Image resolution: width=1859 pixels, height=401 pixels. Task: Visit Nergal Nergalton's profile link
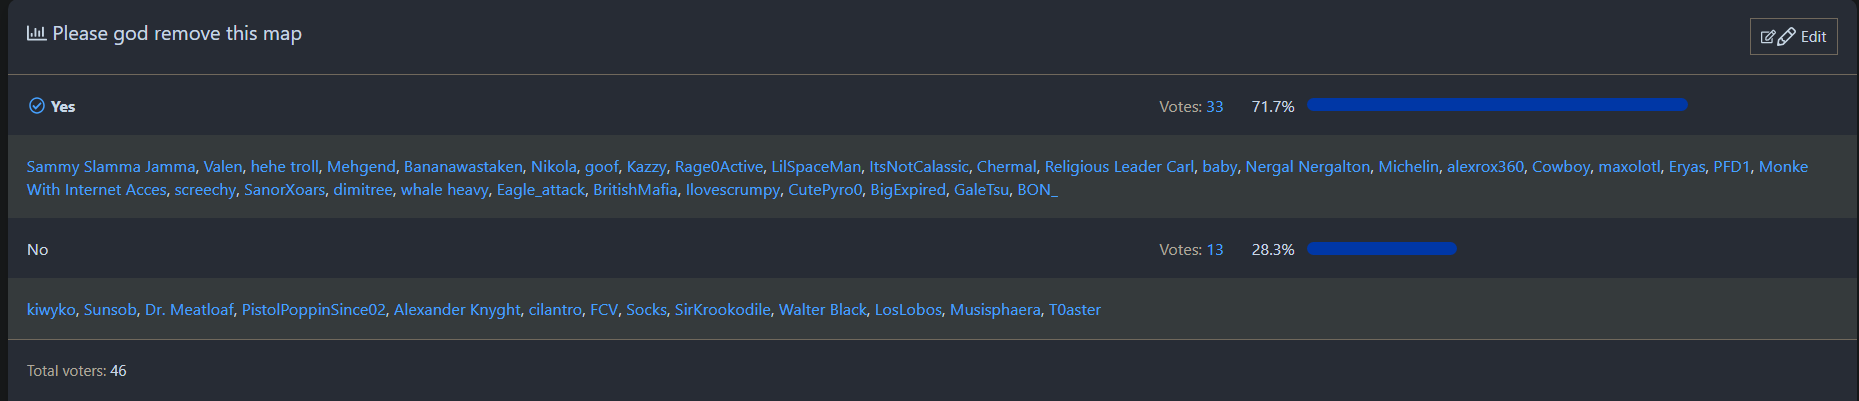click(1307, 167)
